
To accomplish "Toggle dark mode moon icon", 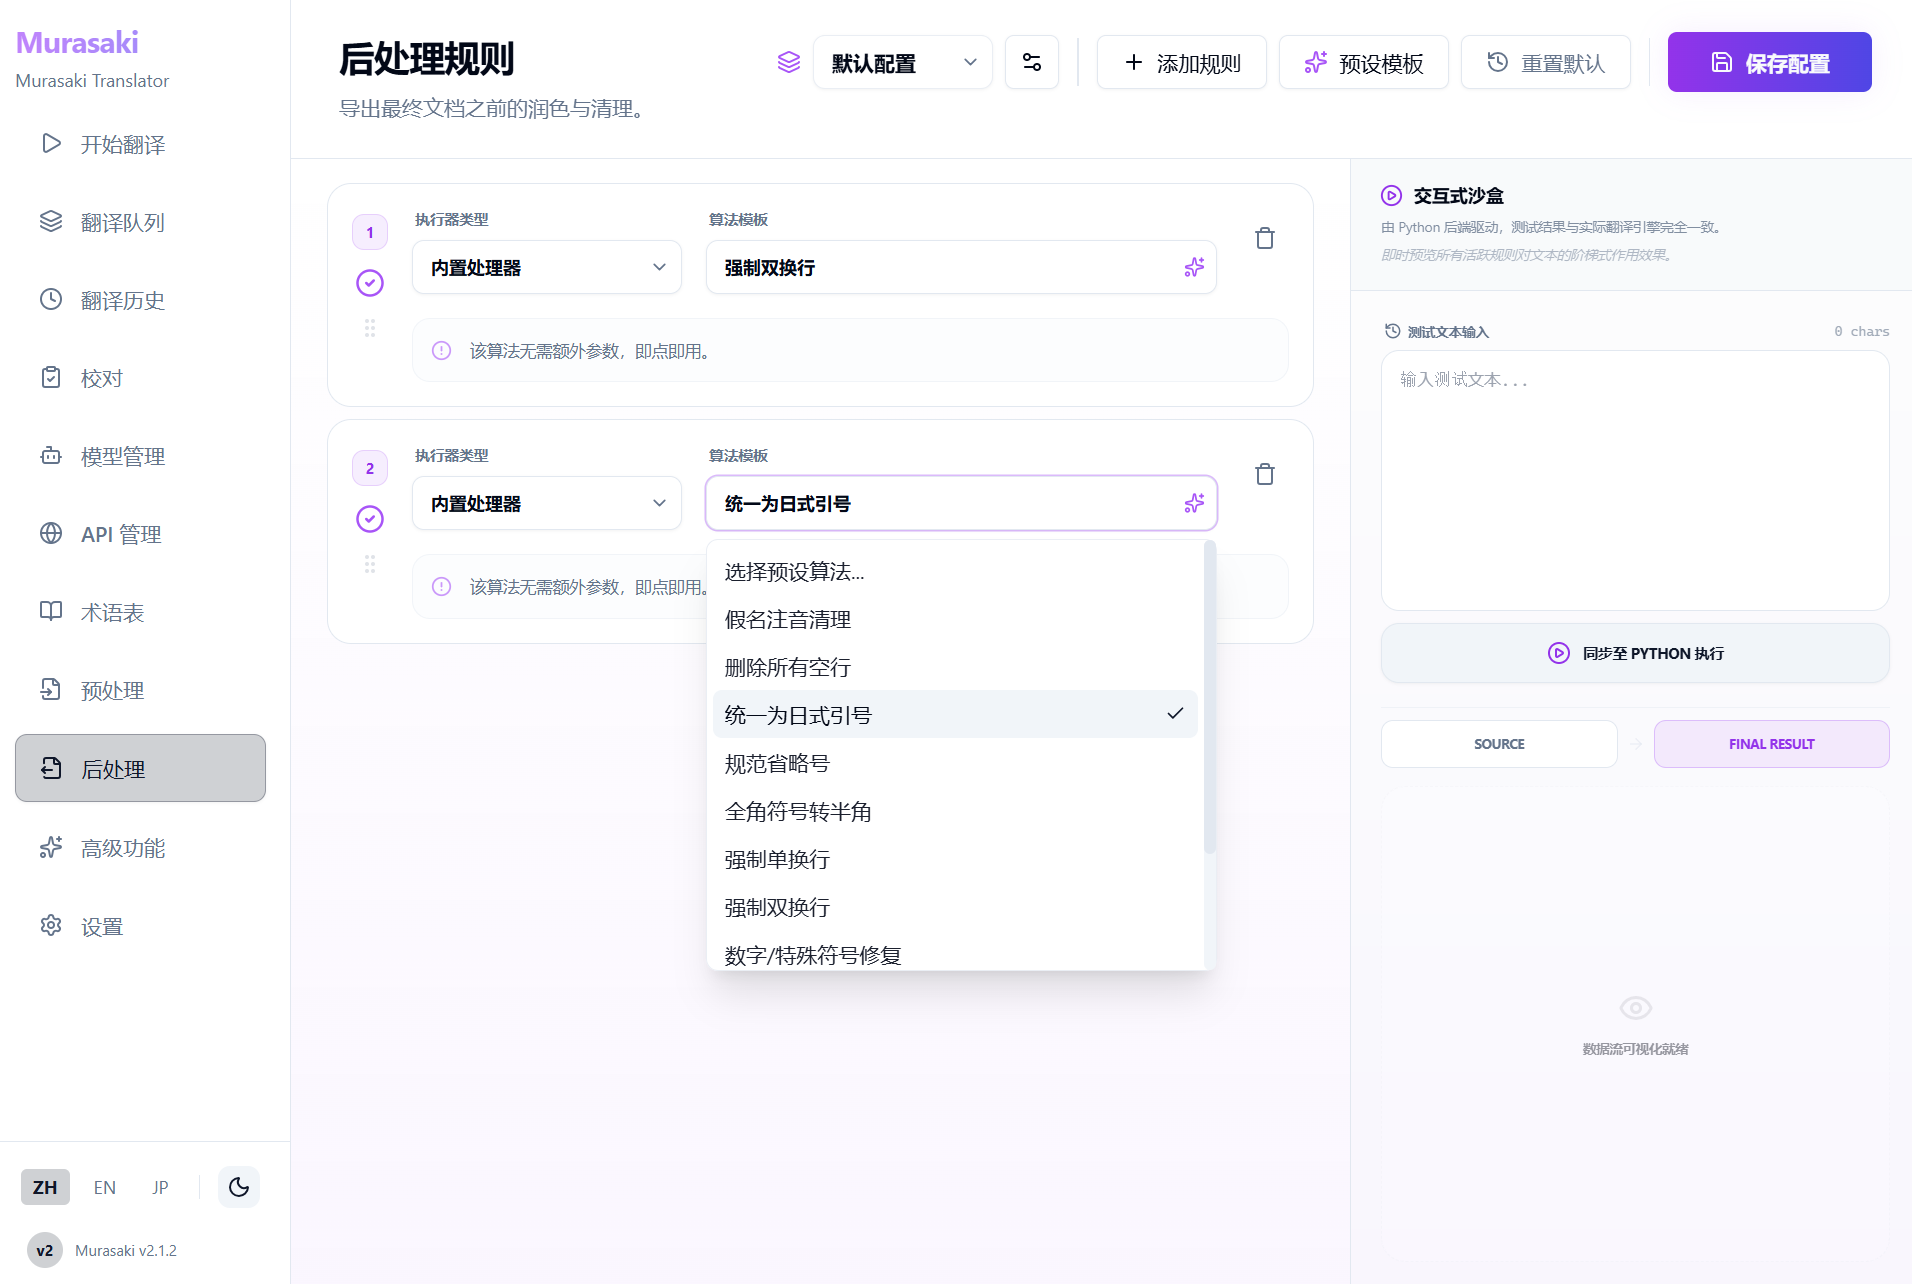I will pos(238,1187).
